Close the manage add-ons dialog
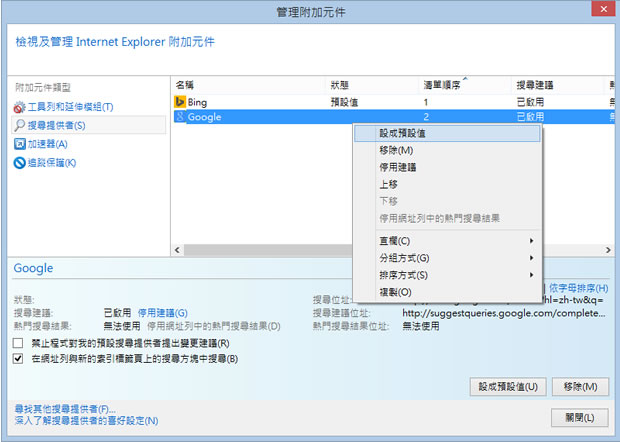Image resolution: width=620 pixels, height=442 pixels. pyautogui.click(x=603, y=9)
